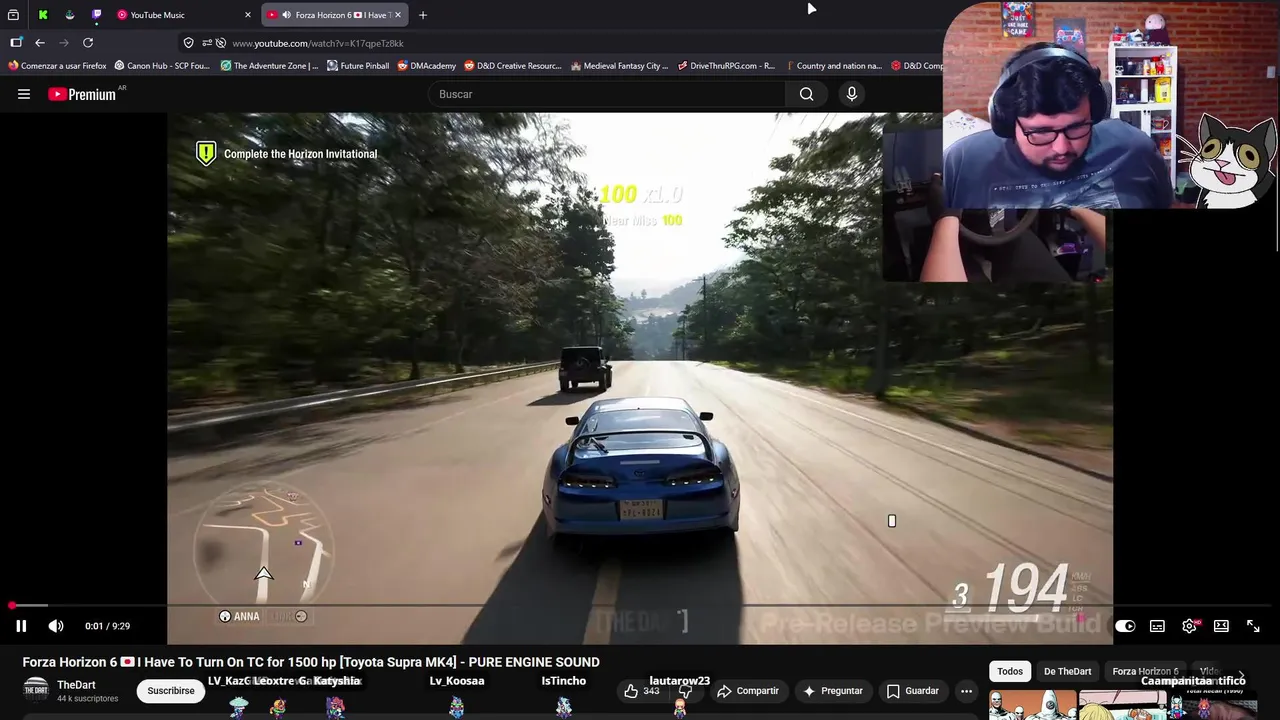Click the first recommended video thumbnail
The image size is (1280, 720).
pyautogui.click(x=1033, y=704)
